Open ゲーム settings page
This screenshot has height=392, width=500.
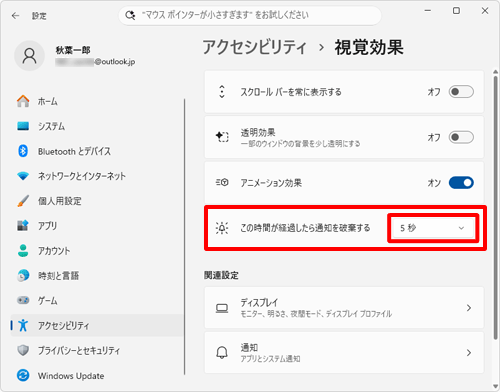(x=97, y=300)
